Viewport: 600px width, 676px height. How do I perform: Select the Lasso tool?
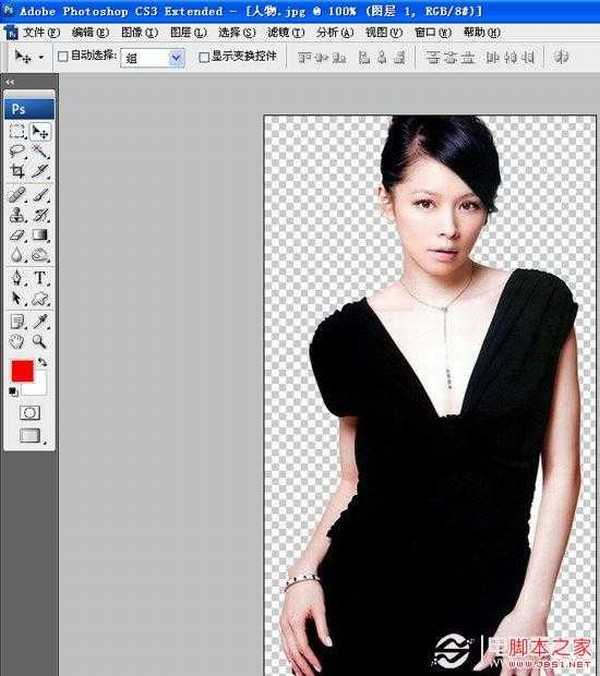tap(18, 151)
